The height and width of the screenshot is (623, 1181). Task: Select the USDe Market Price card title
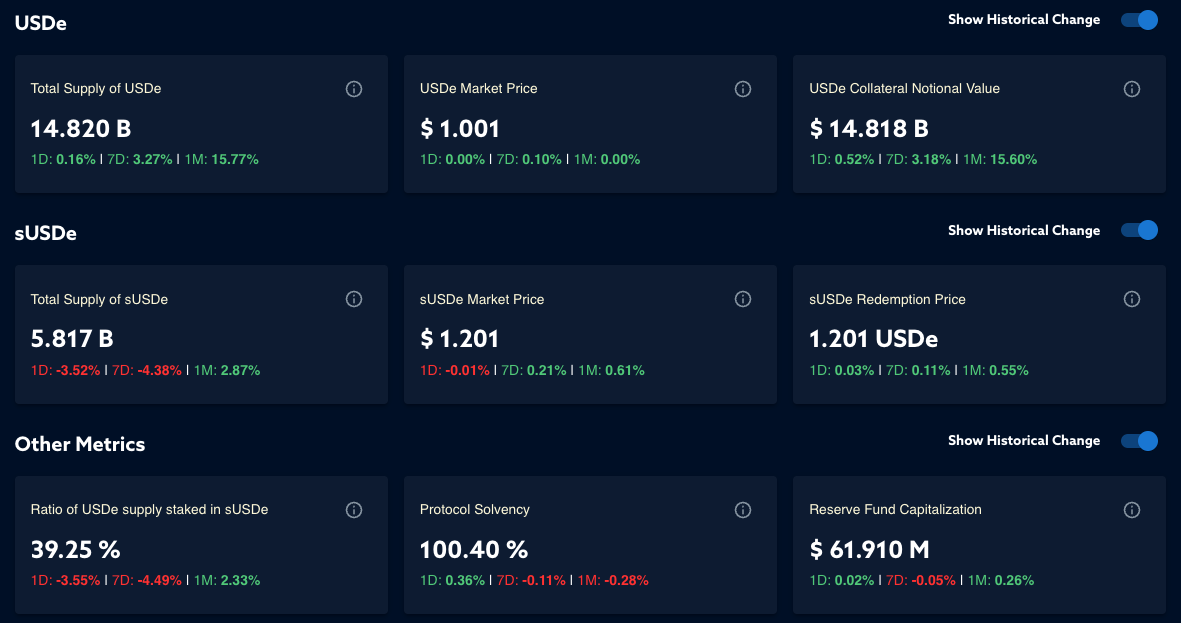pos(479,89)
